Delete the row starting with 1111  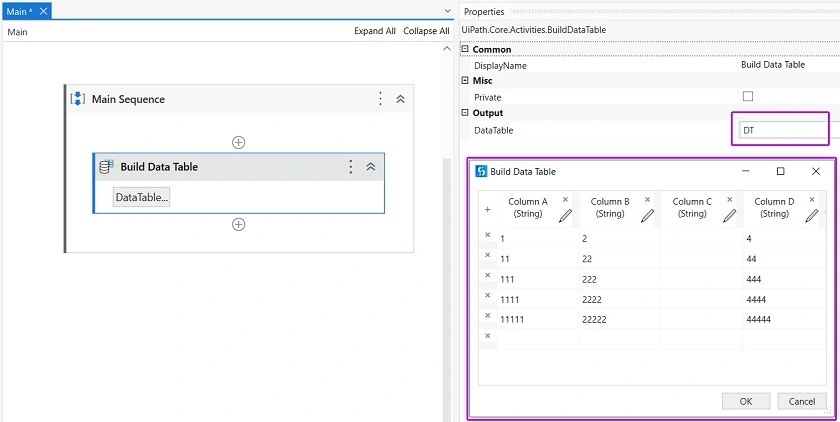[x=488, y=295]
